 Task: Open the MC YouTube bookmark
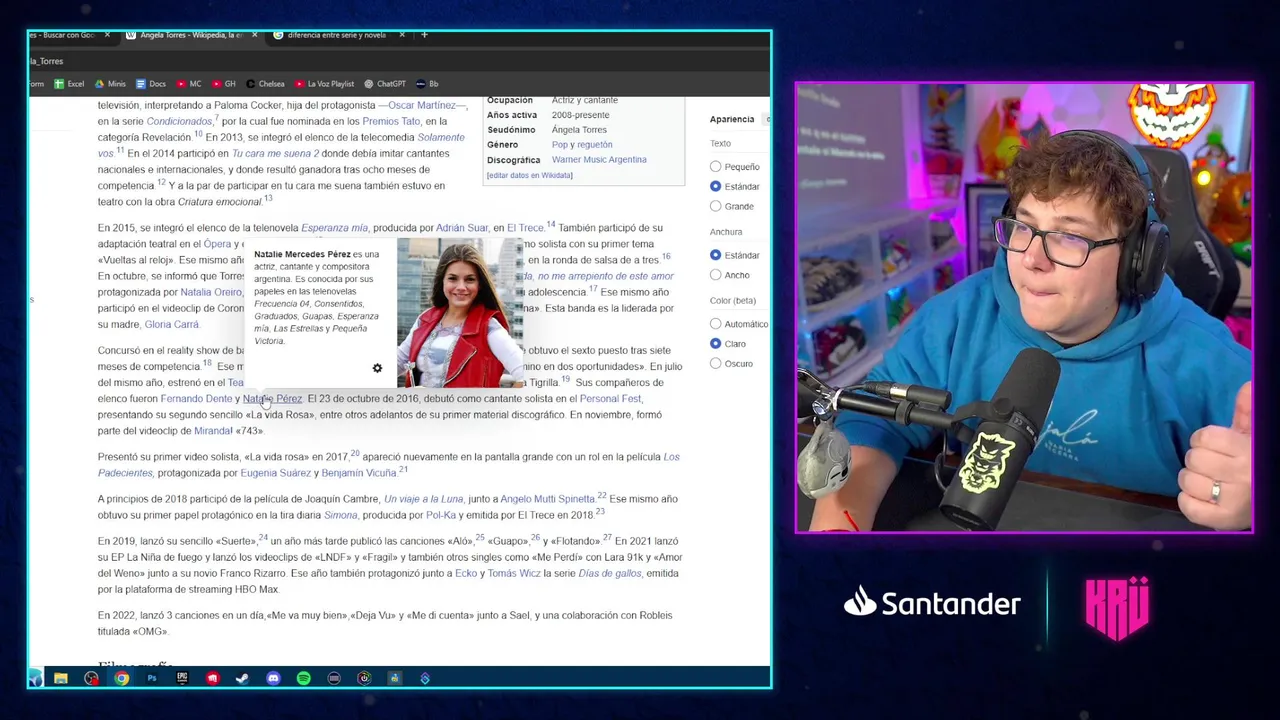pos(189,84)
